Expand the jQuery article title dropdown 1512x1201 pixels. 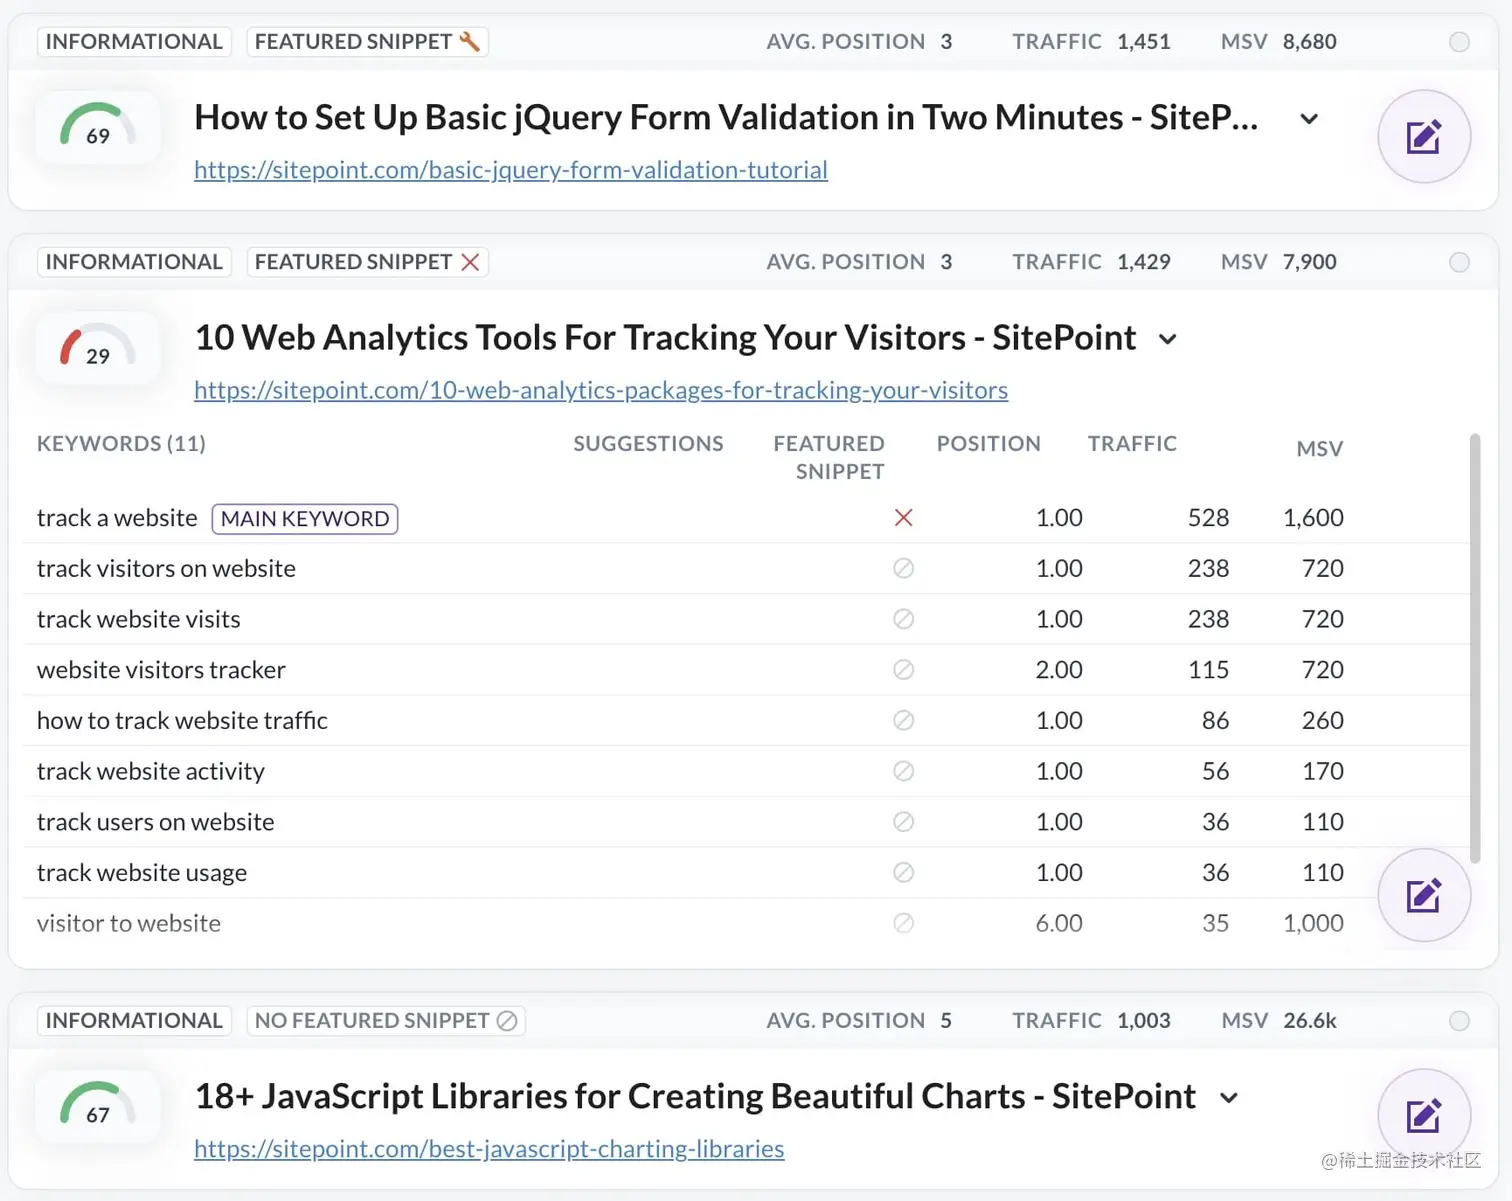pyautogui.click(x=1309, y=118)
